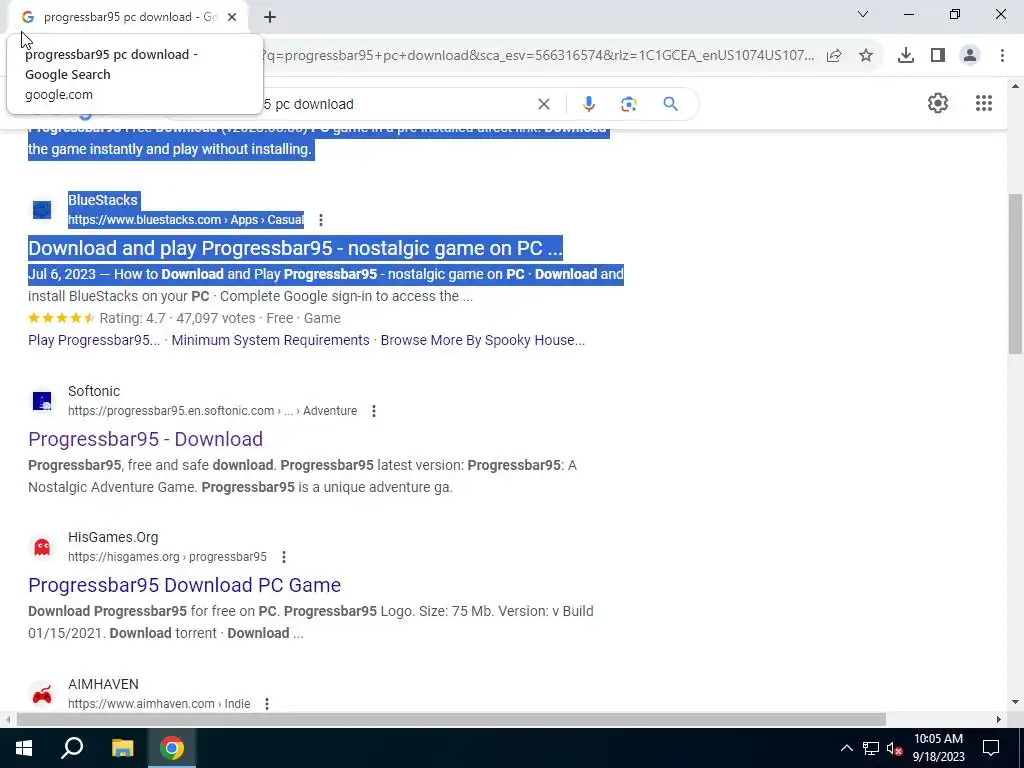Viewport: 1024px width, 768px height.
Task: Click the progressbar95.en.softonic.com URL breadcrumb
Action: (212, 411)
